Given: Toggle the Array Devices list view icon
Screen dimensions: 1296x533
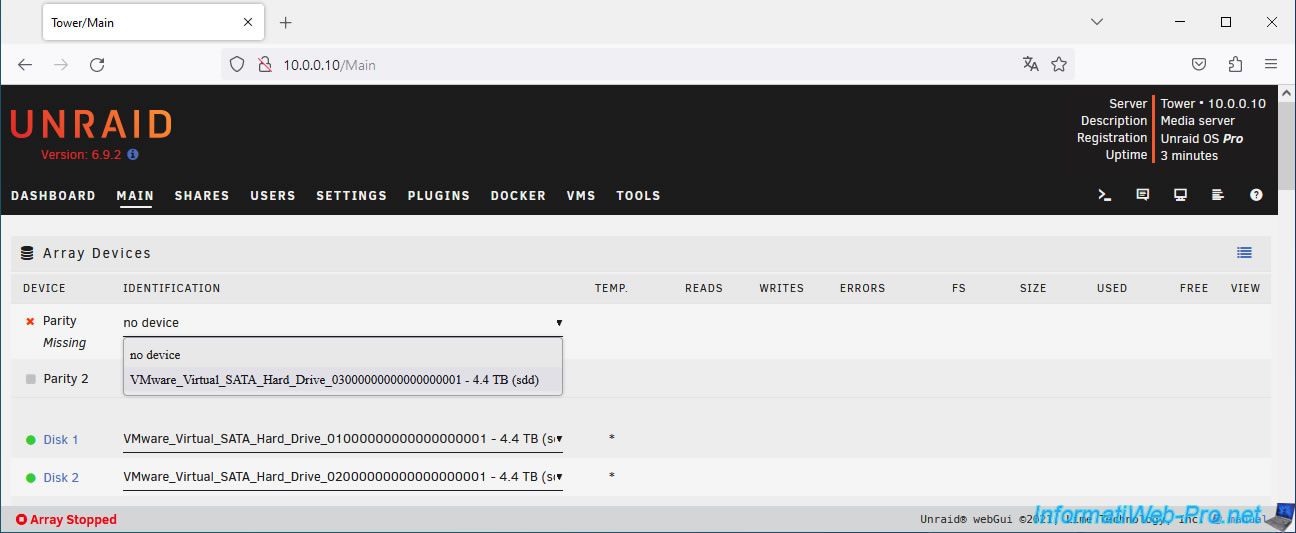Looking at the screenshot, I should pos(1244,253).
